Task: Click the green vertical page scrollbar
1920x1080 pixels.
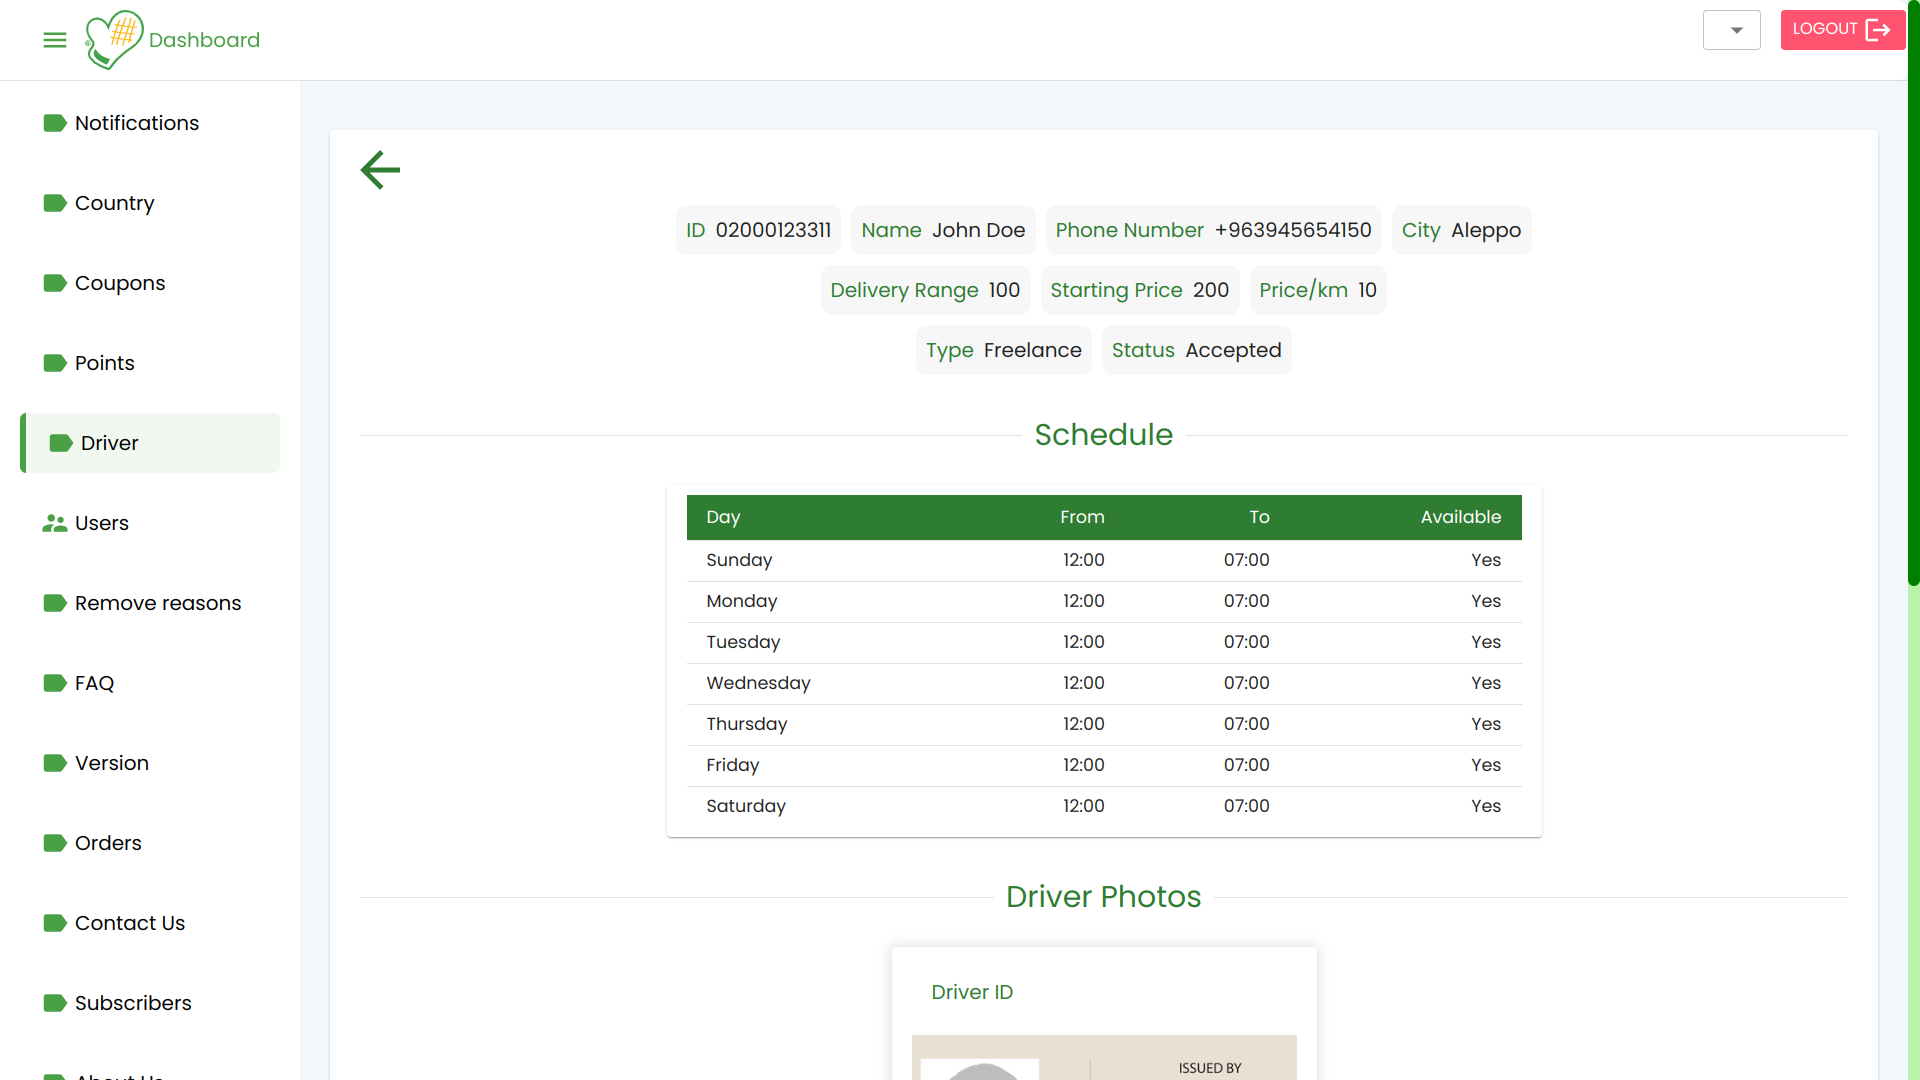Action: click(1914, 295)
